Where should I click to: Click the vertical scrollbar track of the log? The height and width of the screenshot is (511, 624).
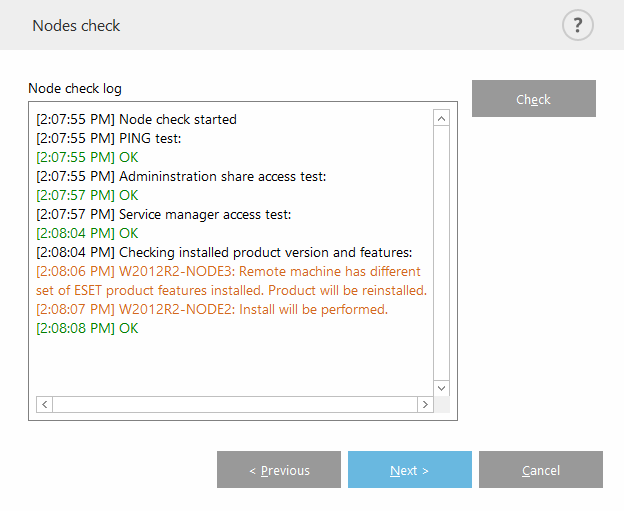(441, 250)
